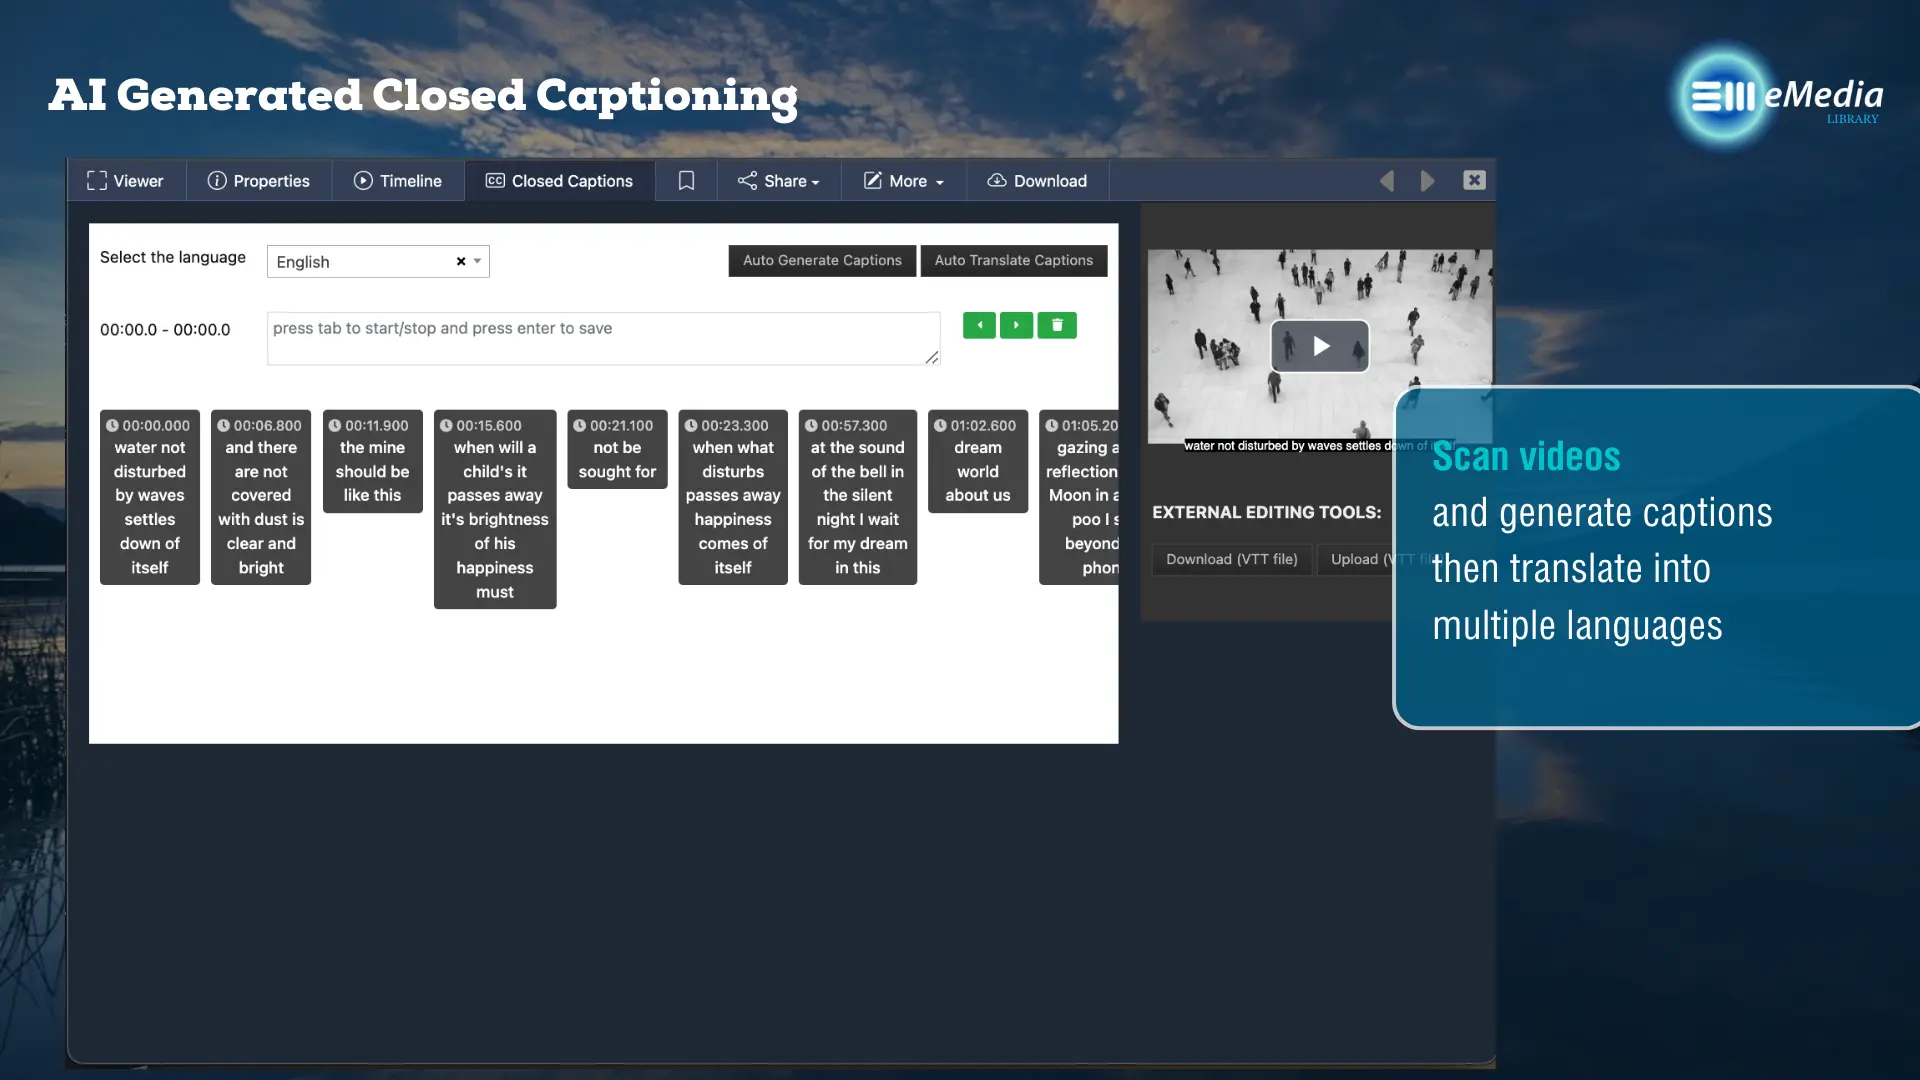1920x1080 pixels.
Task: Open the More dropdown menu
Action: point(904,181)
